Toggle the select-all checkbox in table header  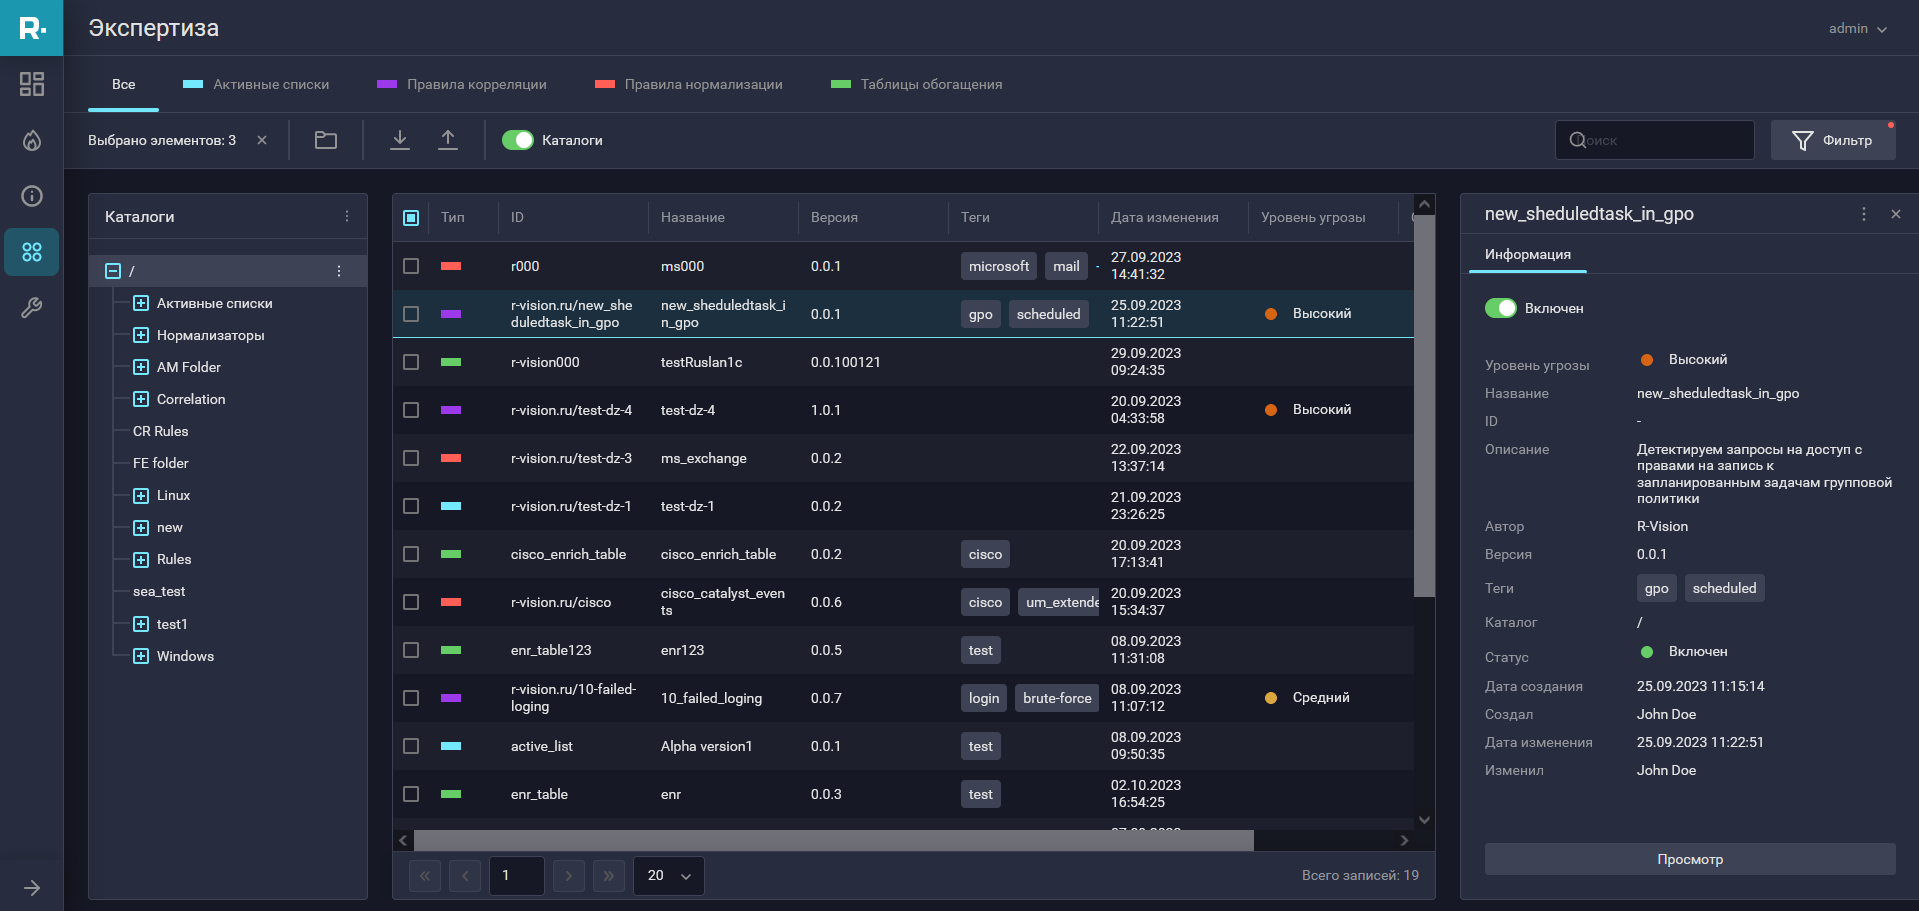[x=411, y=217]
